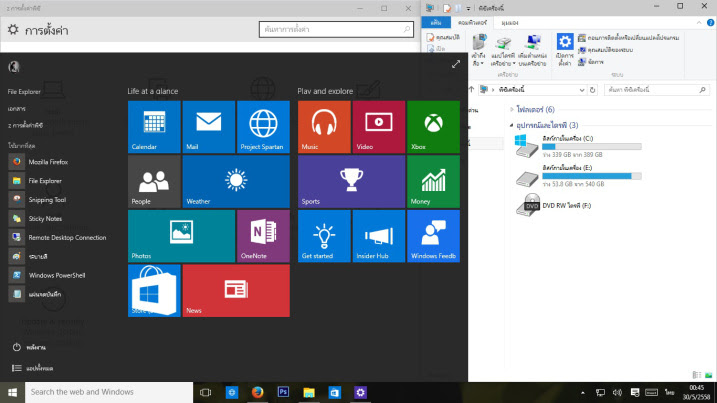The image size is (717, 403).
Task: Click the E: drive usage bar
Action: click(x=592, y=176)
